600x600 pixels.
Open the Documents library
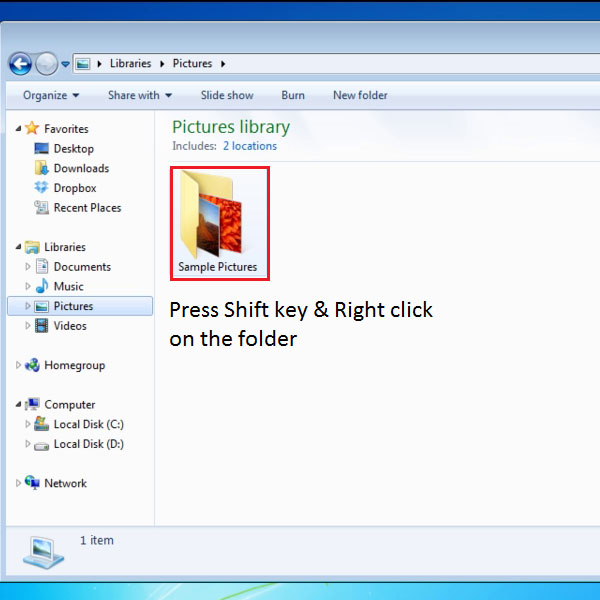[82, 267]
